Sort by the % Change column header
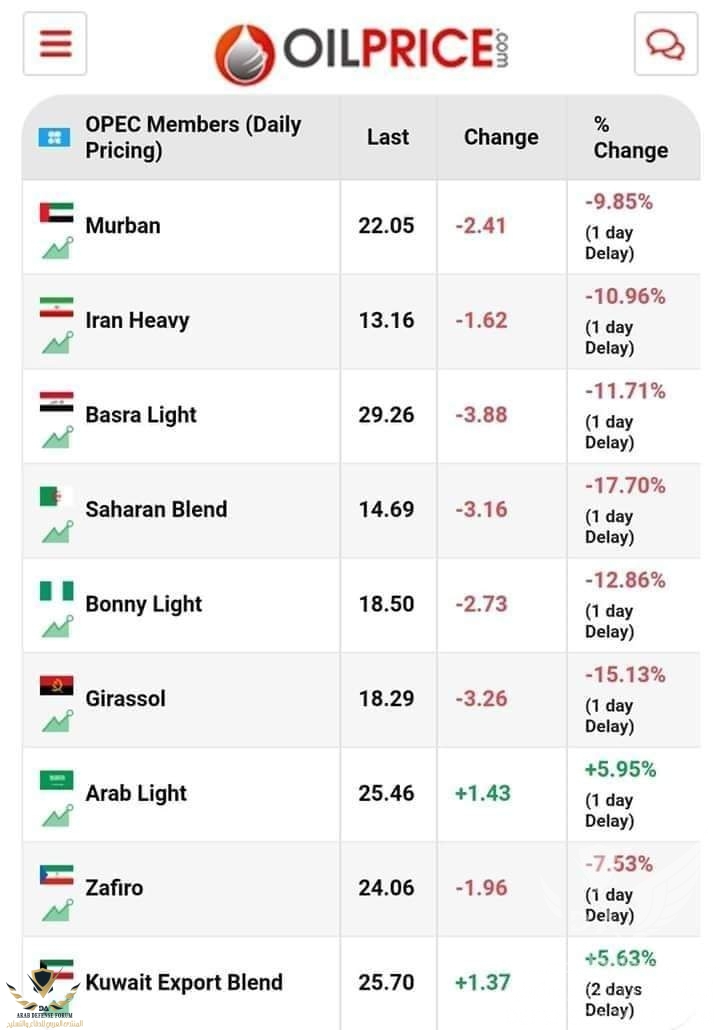The image size is (720, 1030). click(x=630, y=137)
